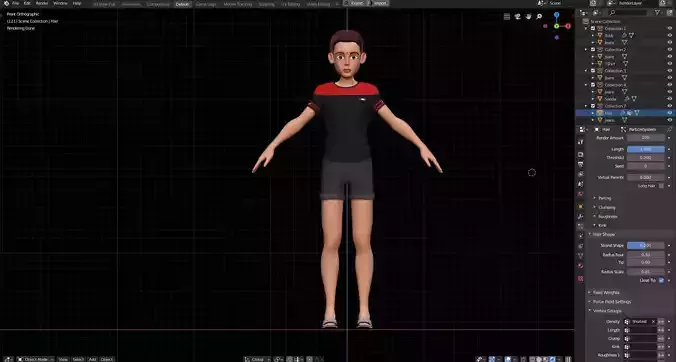The height and width of the screenshot is (362, 676).
Task: Select the Sandal object in the outliner
Action: pos(611,99)
